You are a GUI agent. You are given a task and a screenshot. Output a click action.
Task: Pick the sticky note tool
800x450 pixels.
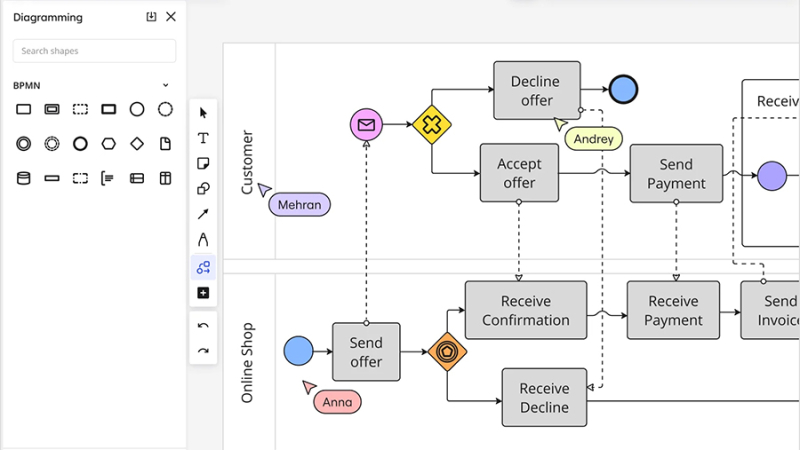click(203, 163)
